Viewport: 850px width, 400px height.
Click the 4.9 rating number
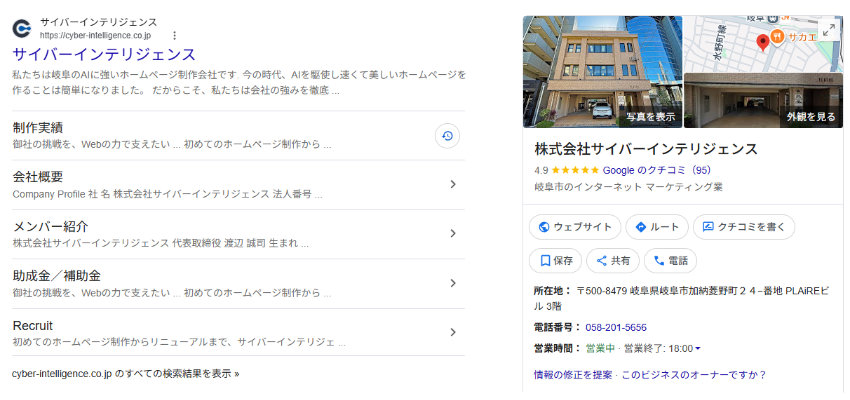(541, 170)
